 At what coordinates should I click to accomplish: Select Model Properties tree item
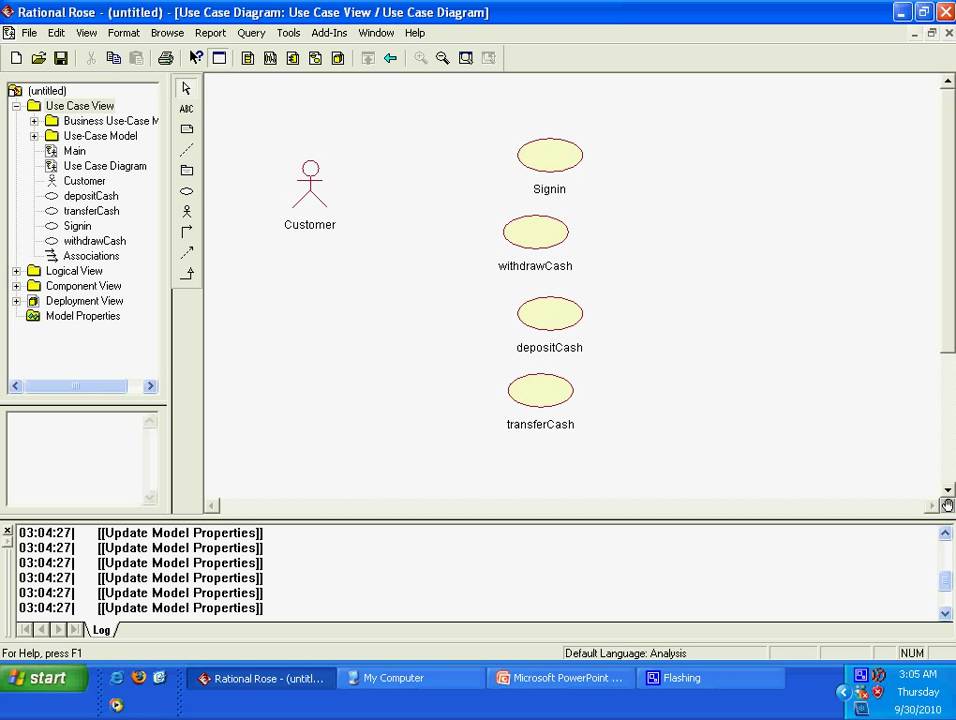tap(83, 316)
